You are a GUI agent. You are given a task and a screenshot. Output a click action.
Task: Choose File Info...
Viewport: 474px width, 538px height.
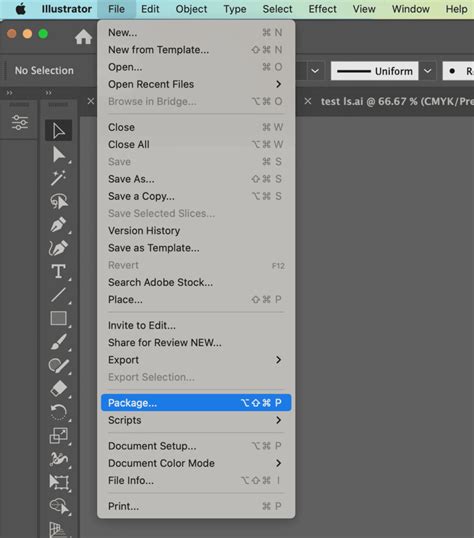point(196,480)
